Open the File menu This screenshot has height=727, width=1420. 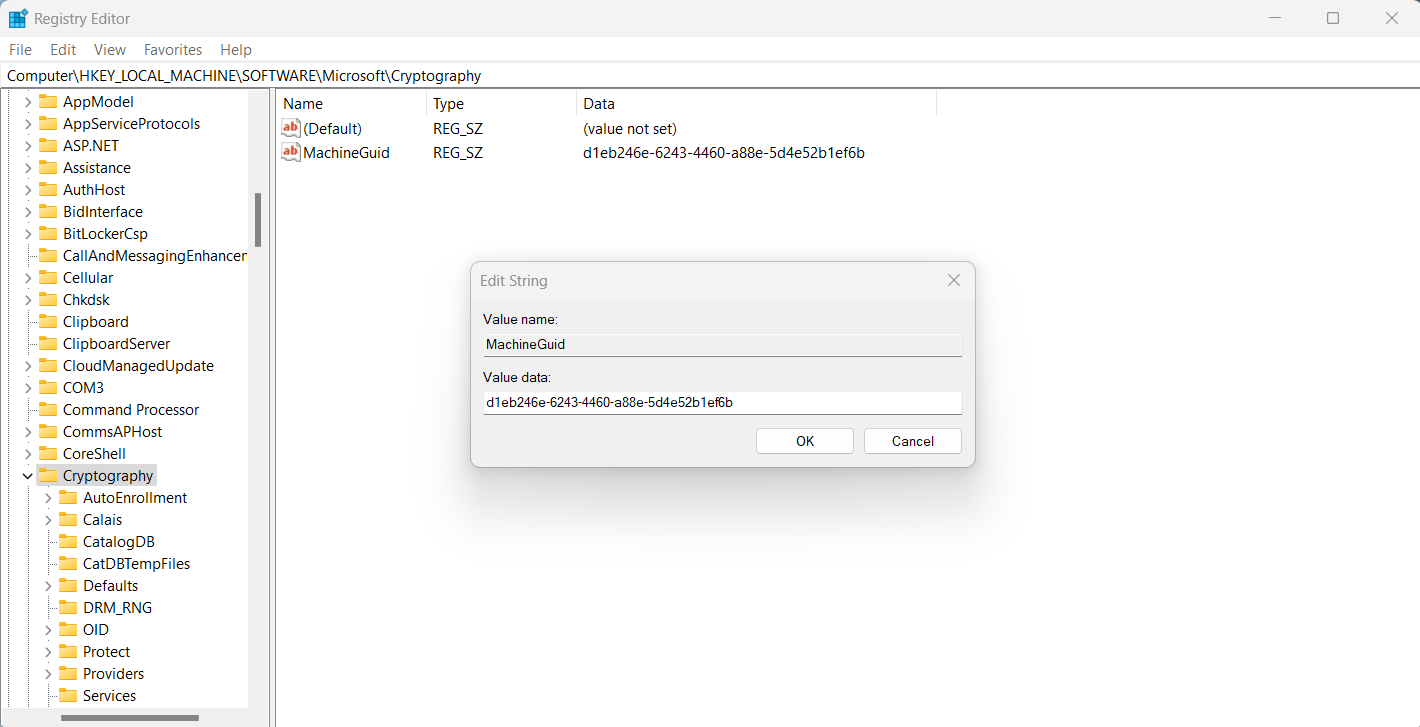20,50
